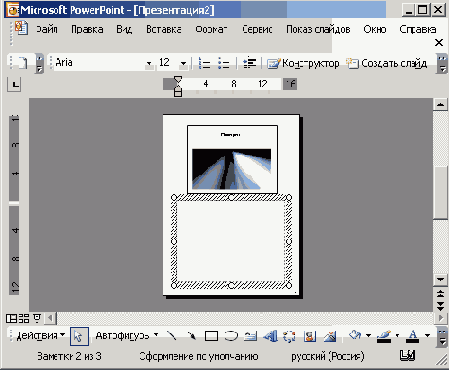Image resolution: width=449 pixels, height=370 pixels.
Task: Click inside the notes text placeholder
Action: (x=231, y=241)
